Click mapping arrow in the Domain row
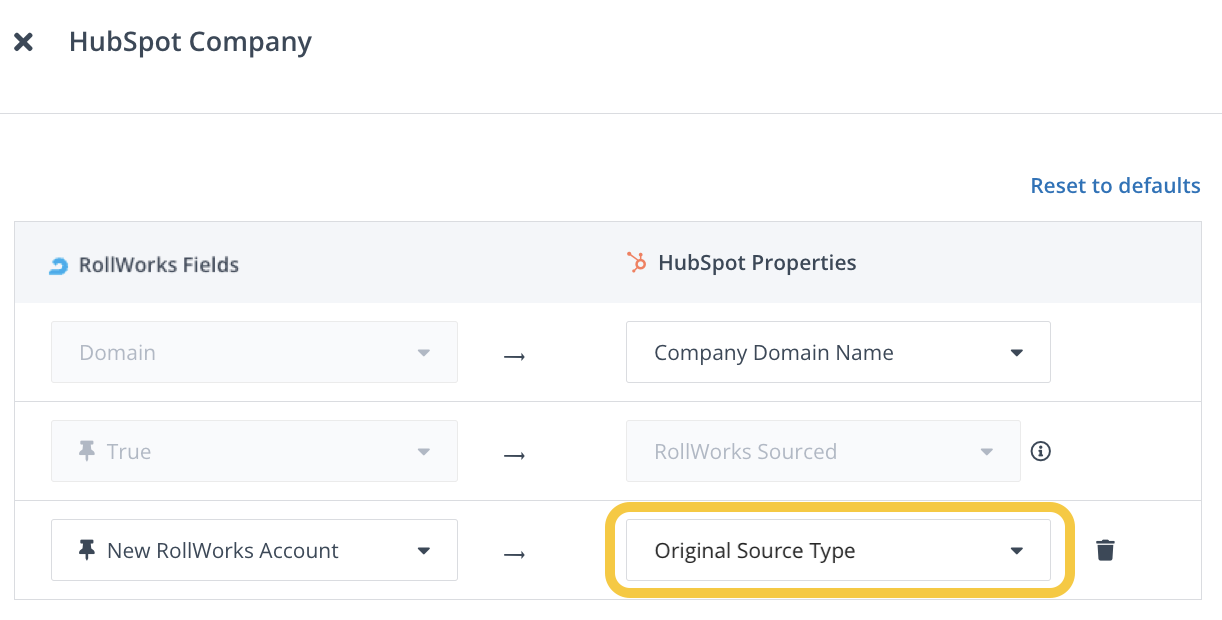 point(514,355)
